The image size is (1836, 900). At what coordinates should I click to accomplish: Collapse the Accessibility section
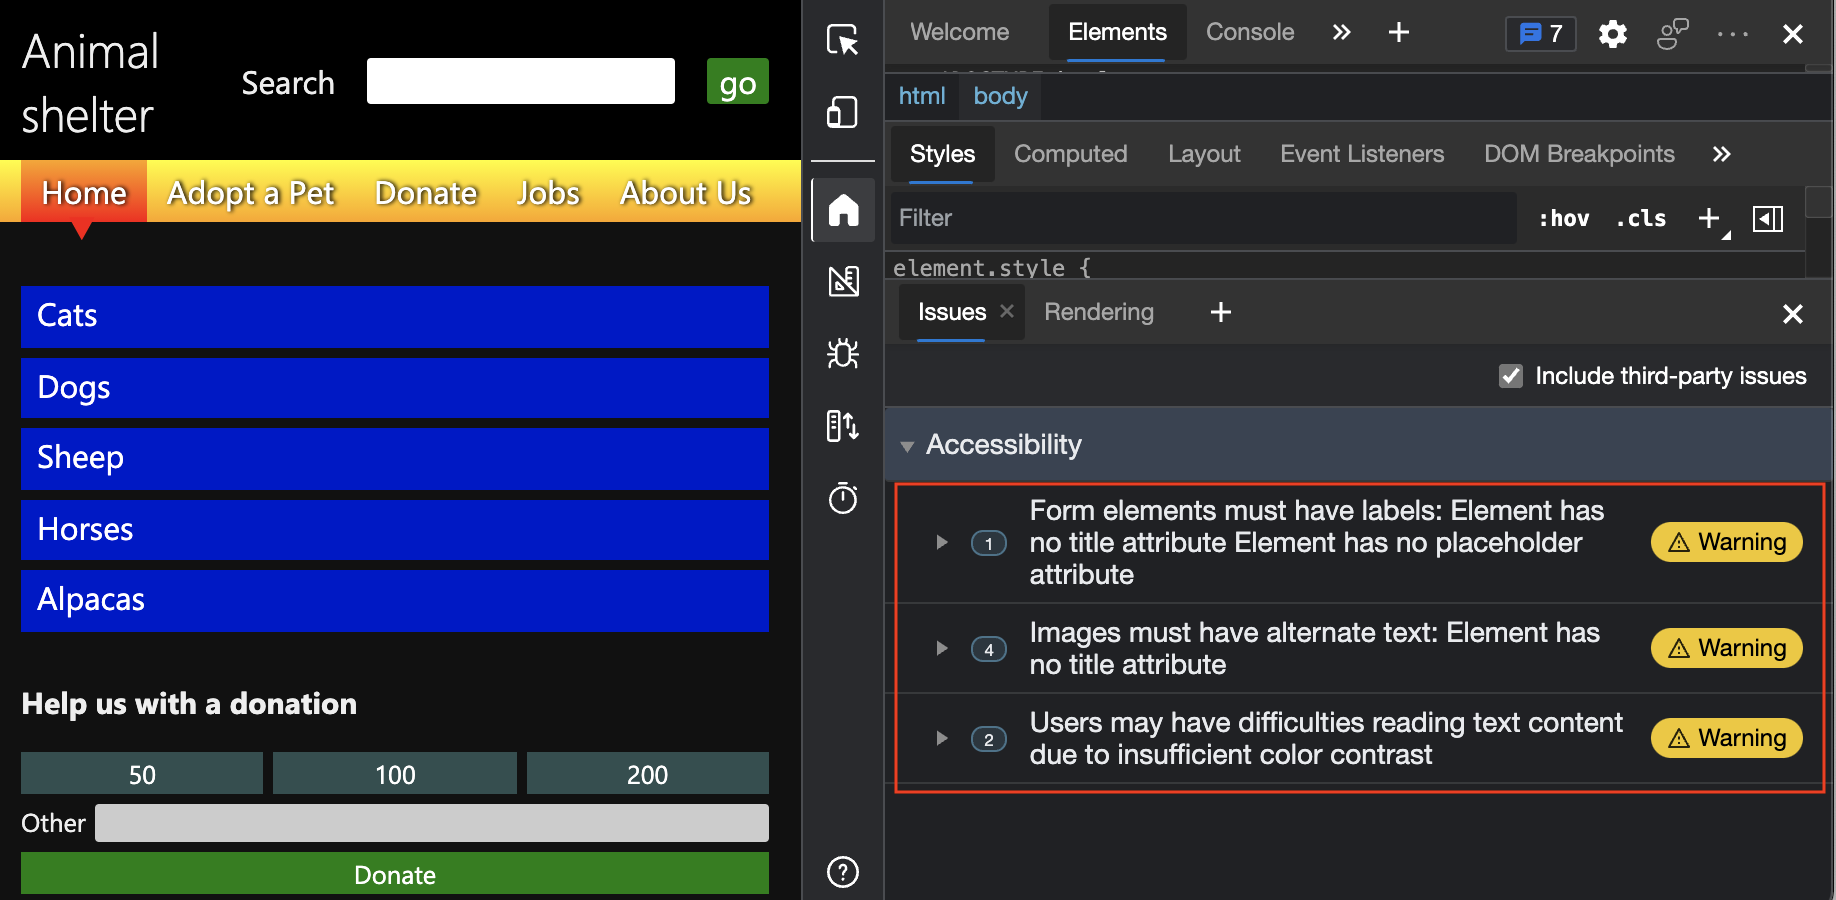tap(907, 446)
